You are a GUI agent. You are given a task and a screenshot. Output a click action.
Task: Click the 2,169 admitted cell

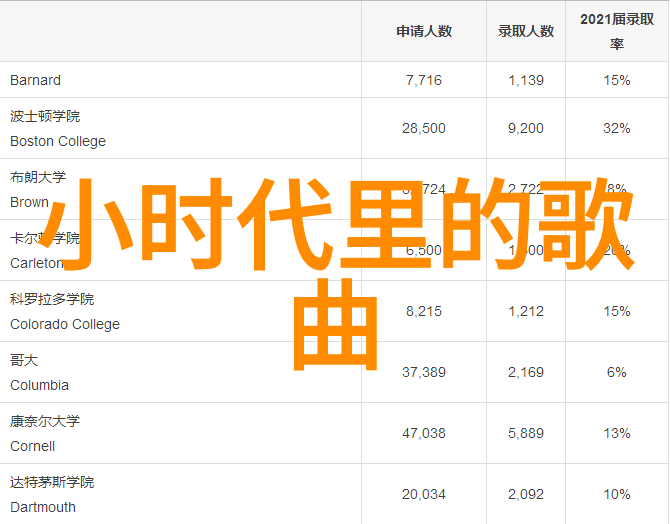(x=526, y=372)
